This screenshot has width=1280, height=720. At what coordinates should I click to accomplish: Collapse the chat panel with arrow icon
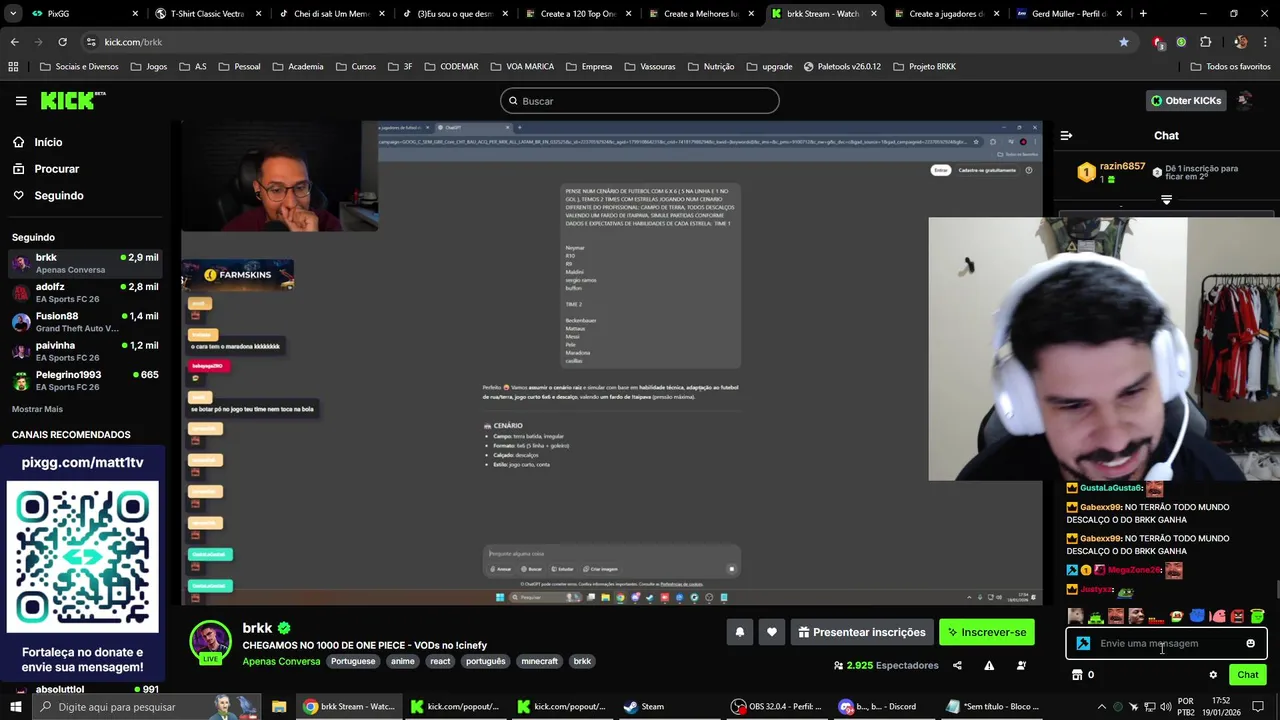(1066, 136)
